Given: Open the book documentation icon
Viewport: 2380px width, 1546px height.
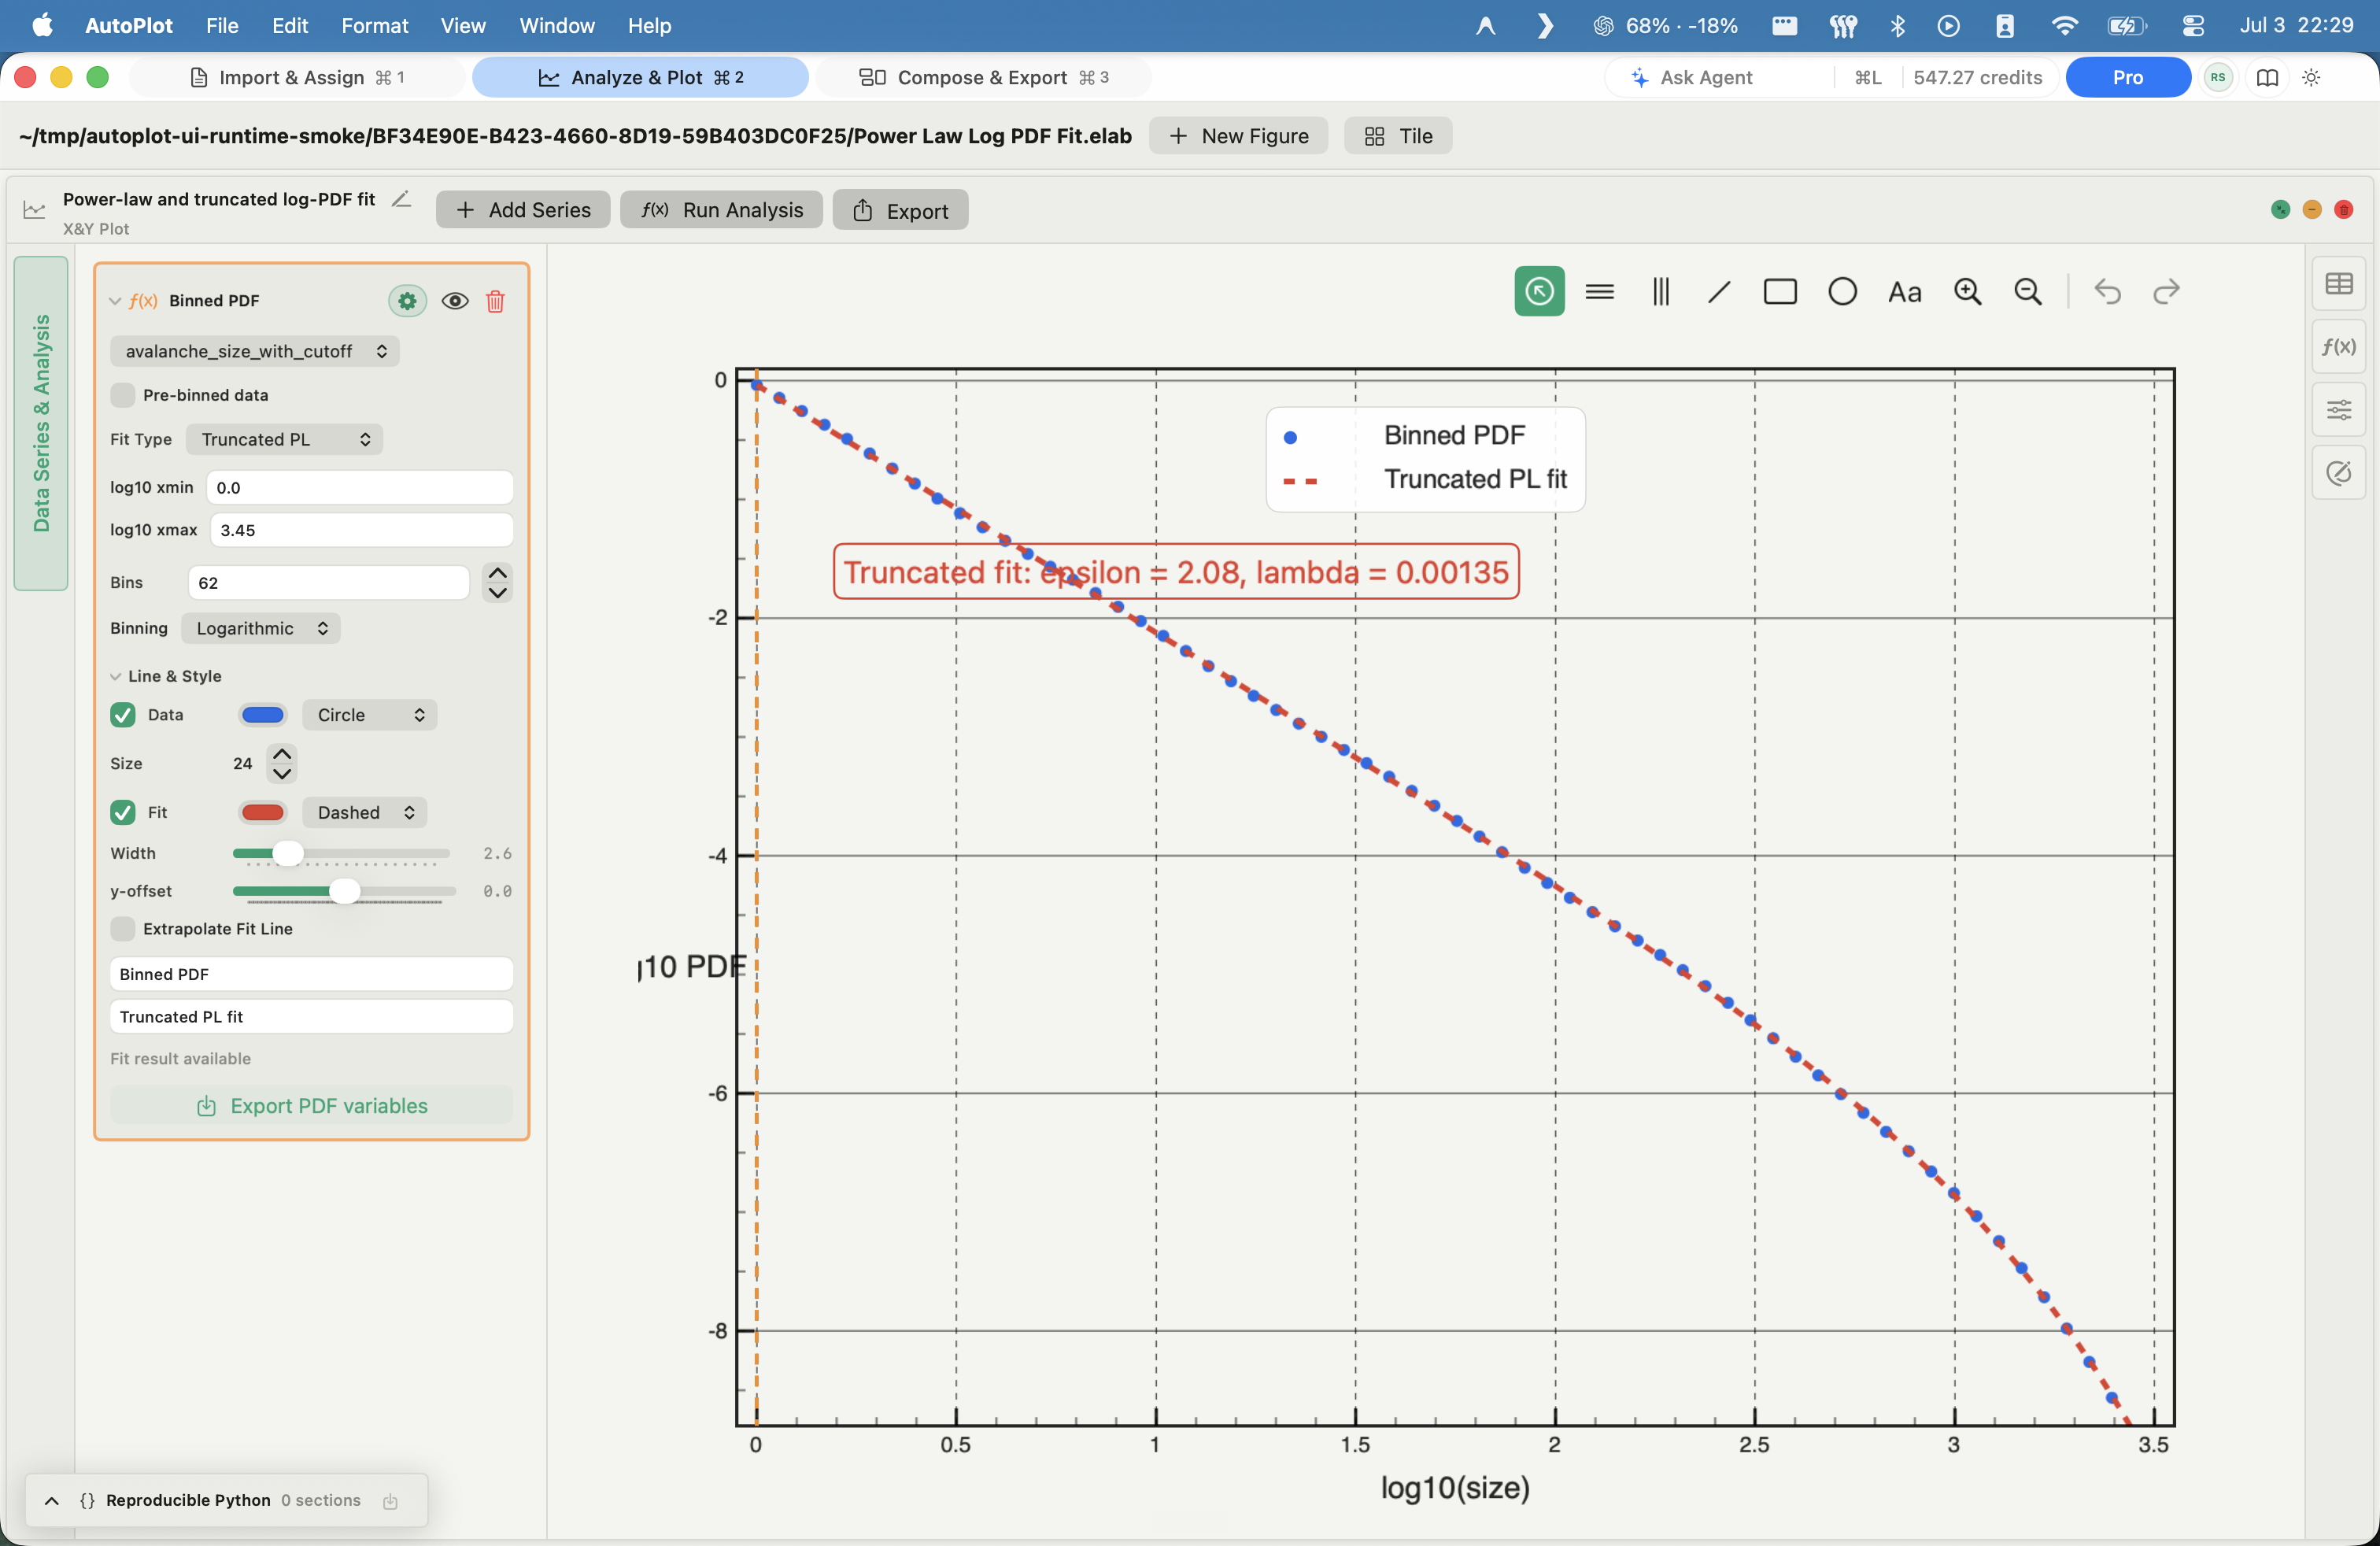Looking at the screenshot, I should click(x=2267, y=77).
